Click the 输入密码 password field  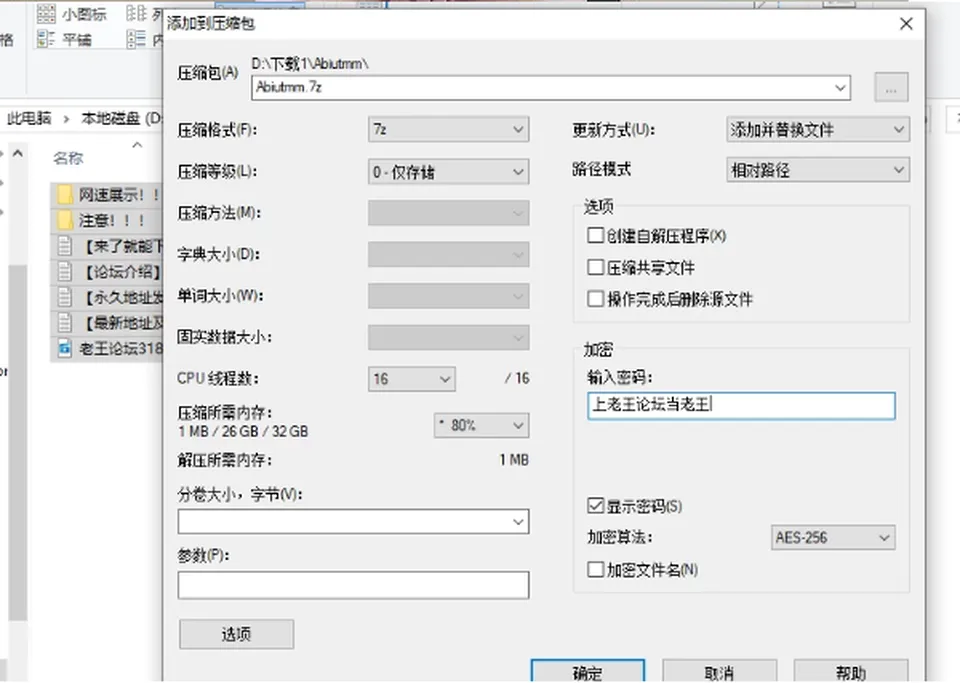[741, 406]
